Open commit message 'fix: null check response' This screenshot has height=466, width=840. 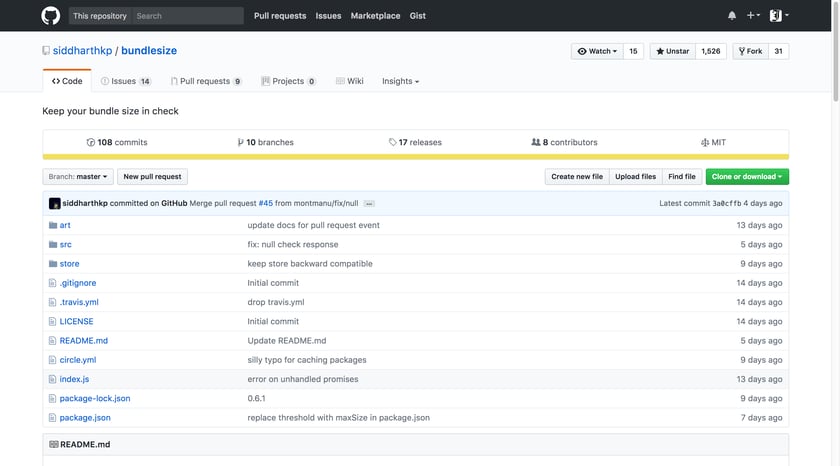tap(293, 244)
